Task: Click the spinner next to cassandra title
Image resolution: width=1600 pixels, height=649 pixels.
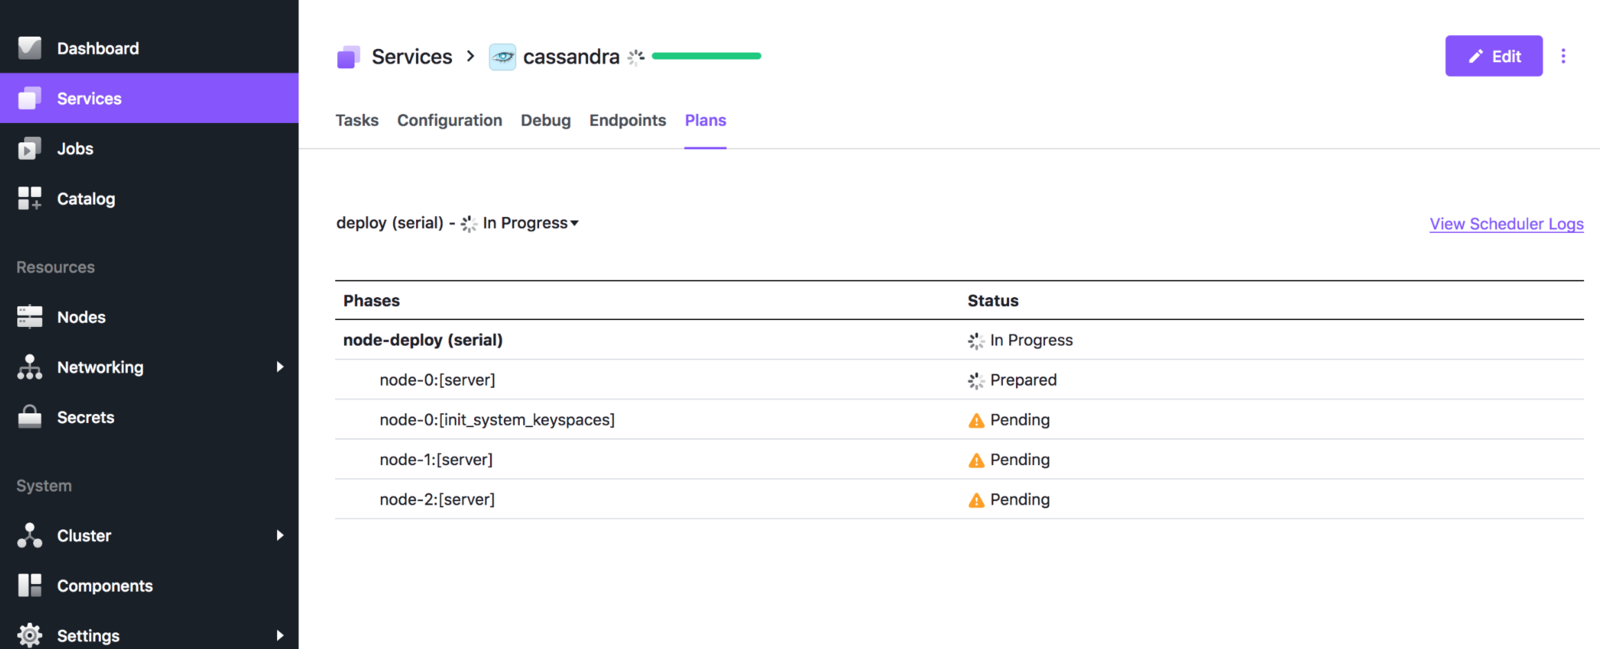Action: [636, 57]
